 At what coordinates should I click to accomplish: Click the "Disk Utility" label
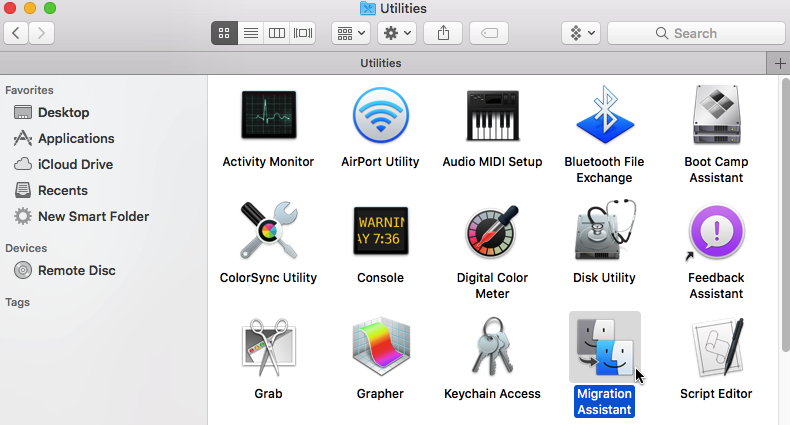tap(605, 278)
